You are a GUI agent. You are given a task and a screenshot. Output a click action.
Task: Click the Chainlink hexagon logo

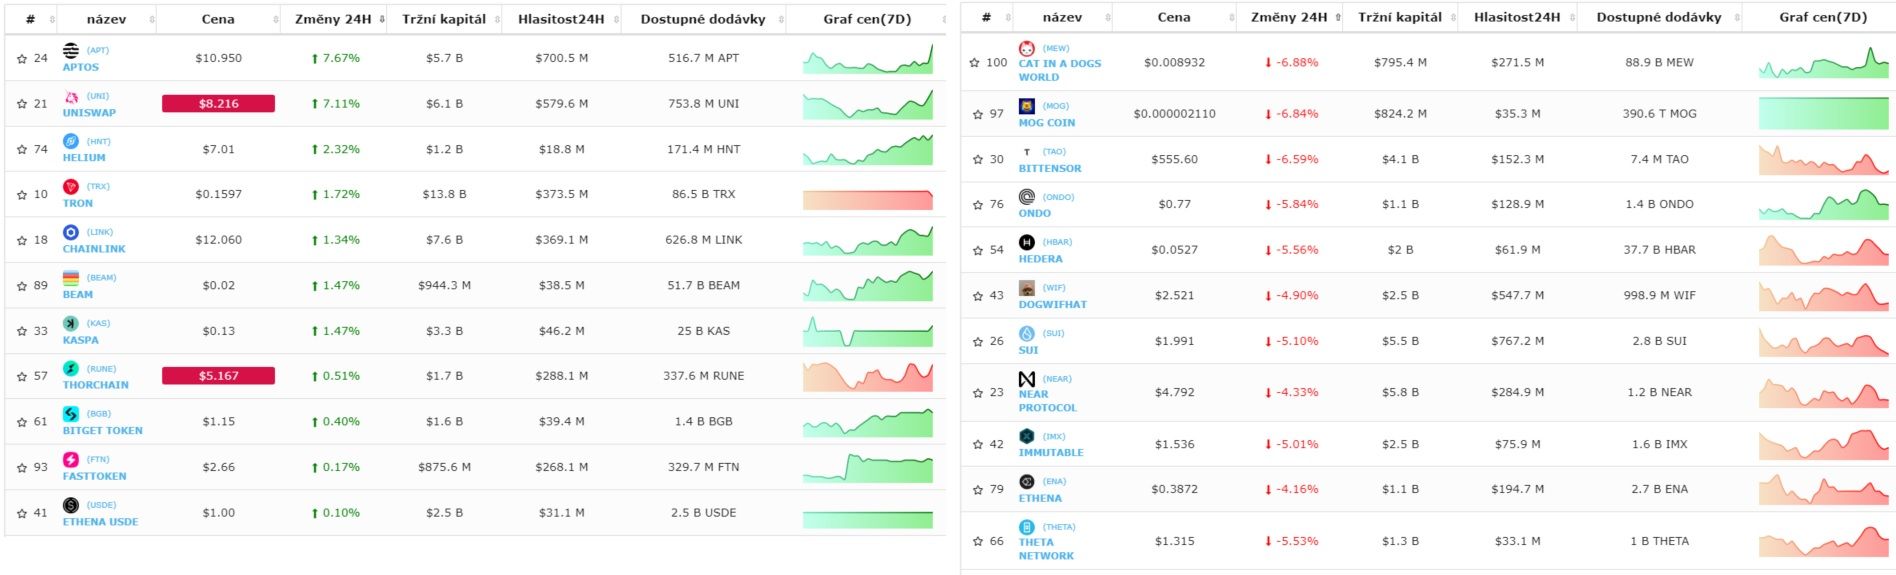[x=71, y=232]
